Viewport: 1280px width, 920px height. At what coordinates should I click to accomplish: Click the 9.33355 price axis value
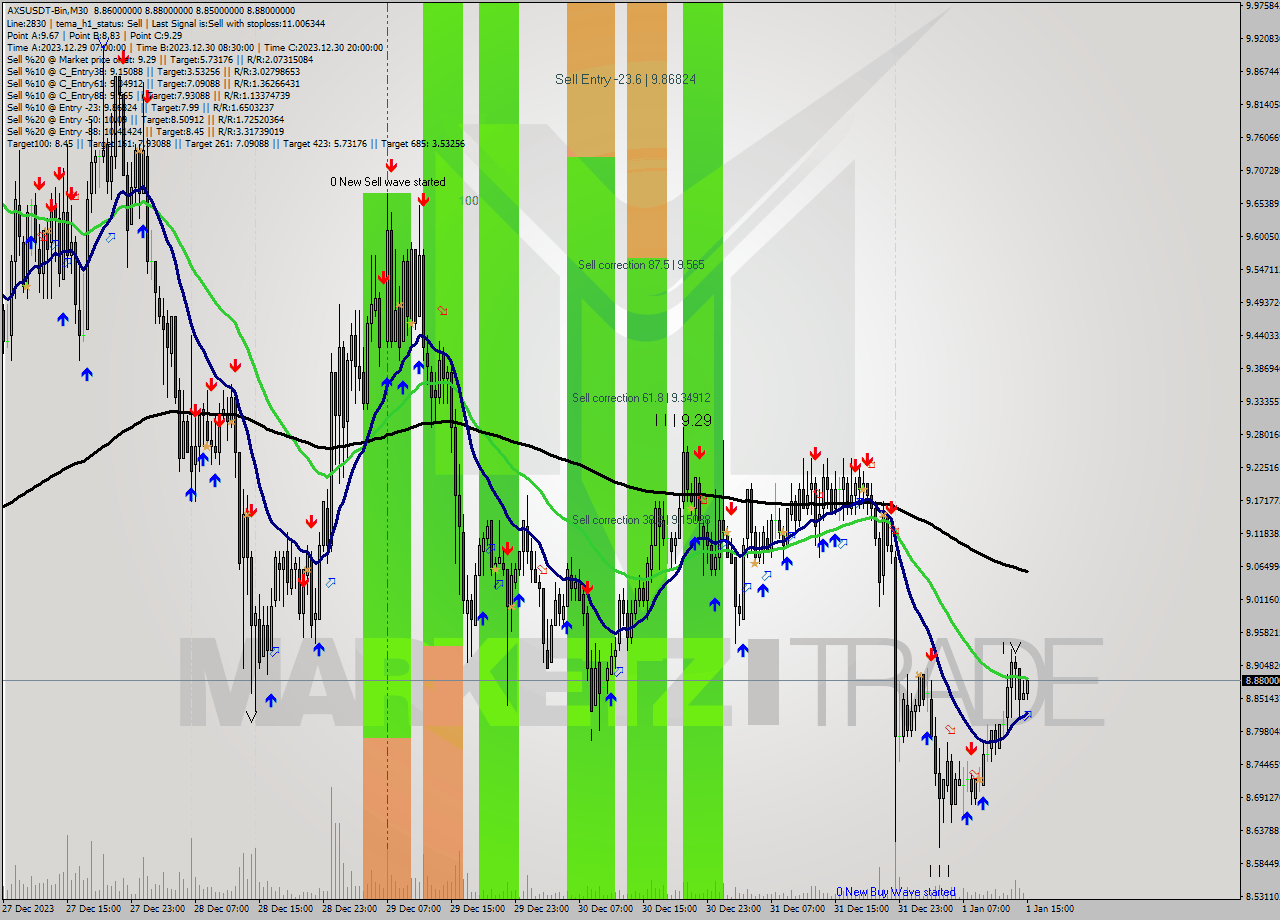coord(1262,401)
